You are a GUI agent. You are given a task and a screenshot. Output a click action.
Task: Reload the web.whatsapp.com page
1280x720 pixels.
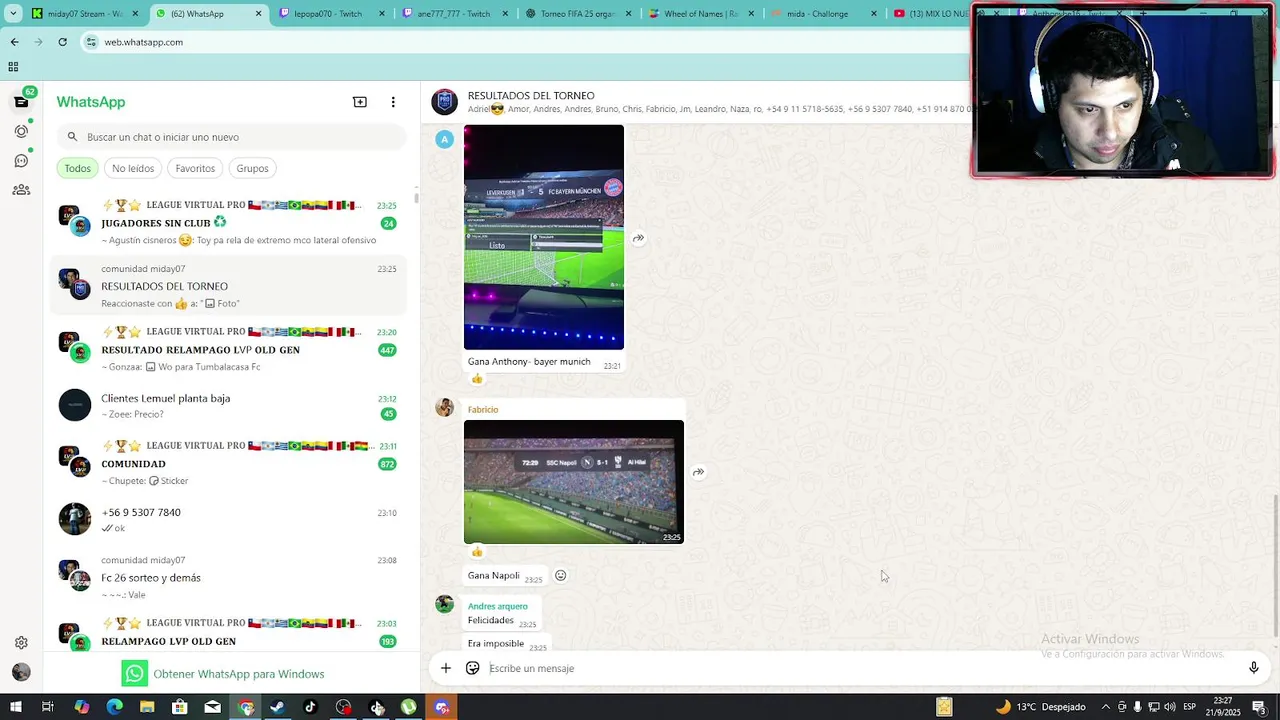[x=62, y=42]
